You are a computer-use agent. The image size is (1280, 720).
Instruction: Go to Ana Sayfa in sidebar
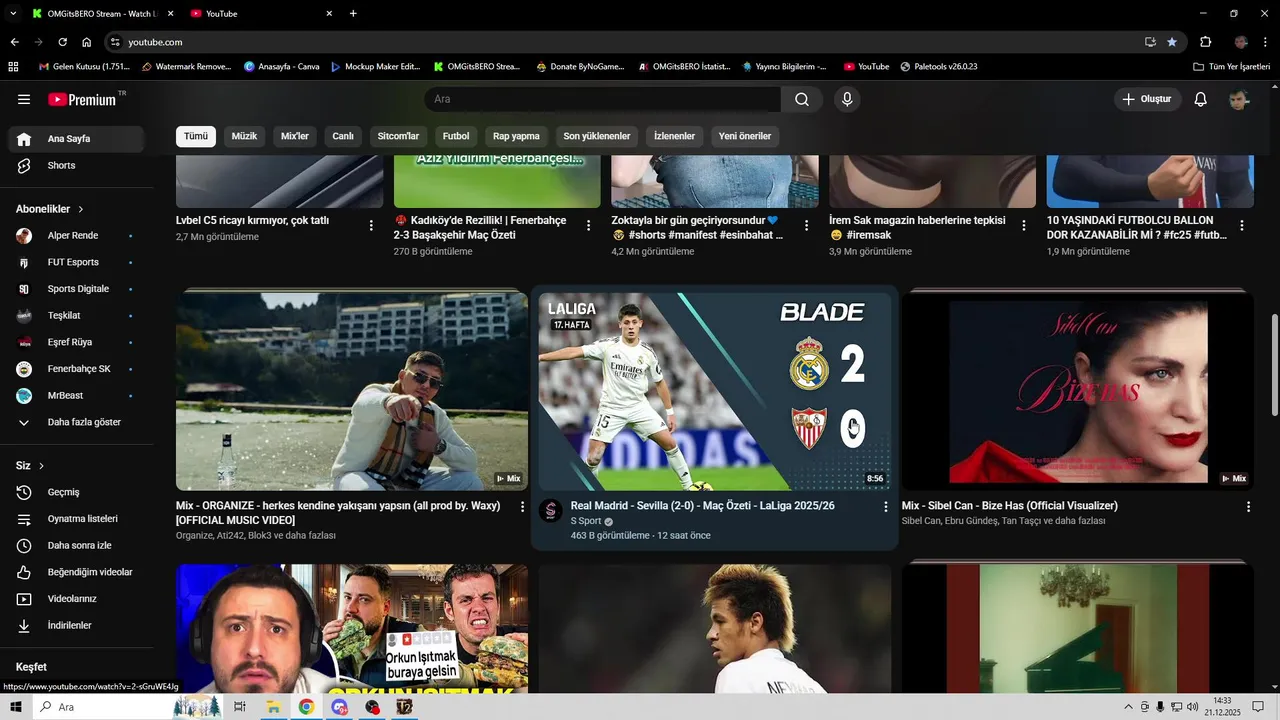76,139
